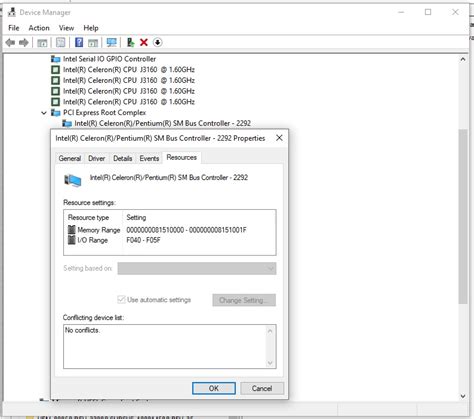Close the SM Bus Controller Properties dialog

pyautogui.click(x=279, y=138)
